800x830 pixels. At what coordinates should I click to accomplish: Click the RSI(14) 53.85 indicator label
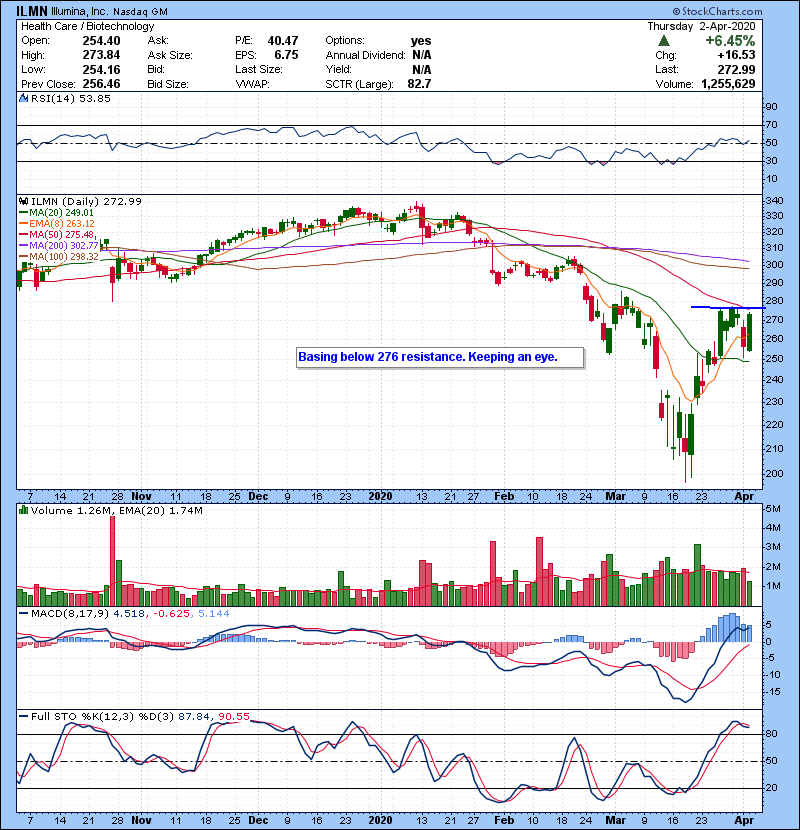coord(71,98)
